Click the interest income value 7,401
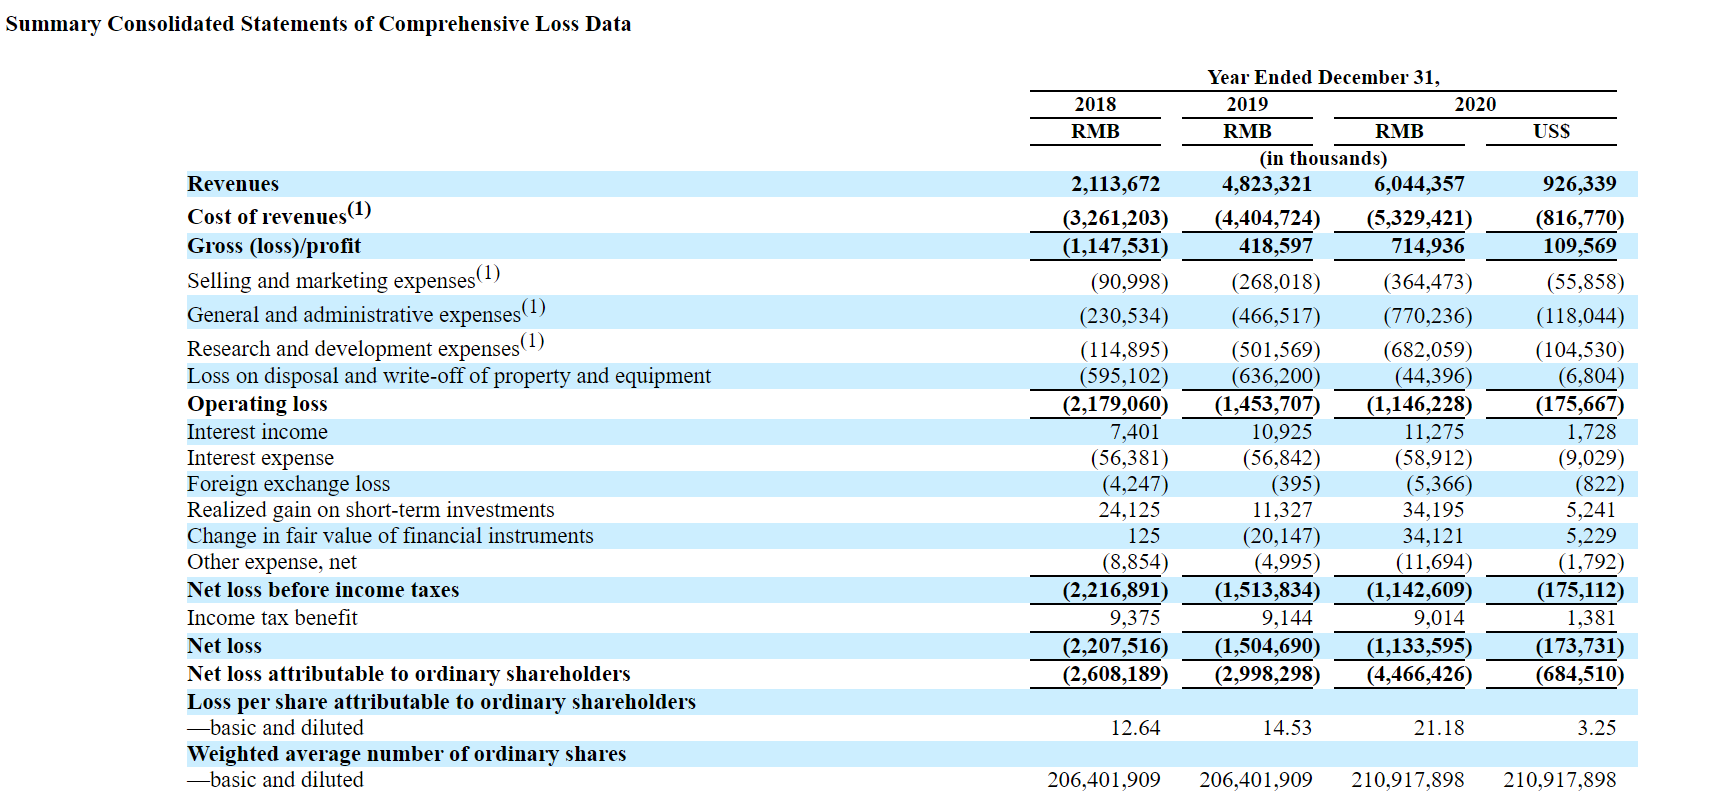Viewport: 1712px width, 800px height. tap(1135, 432)
